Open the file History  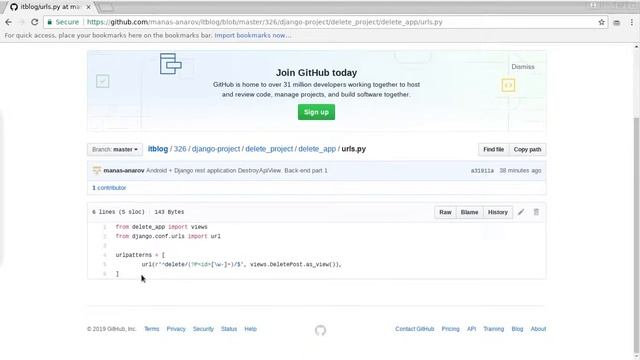pyautogui.click(x=498, y=212)
